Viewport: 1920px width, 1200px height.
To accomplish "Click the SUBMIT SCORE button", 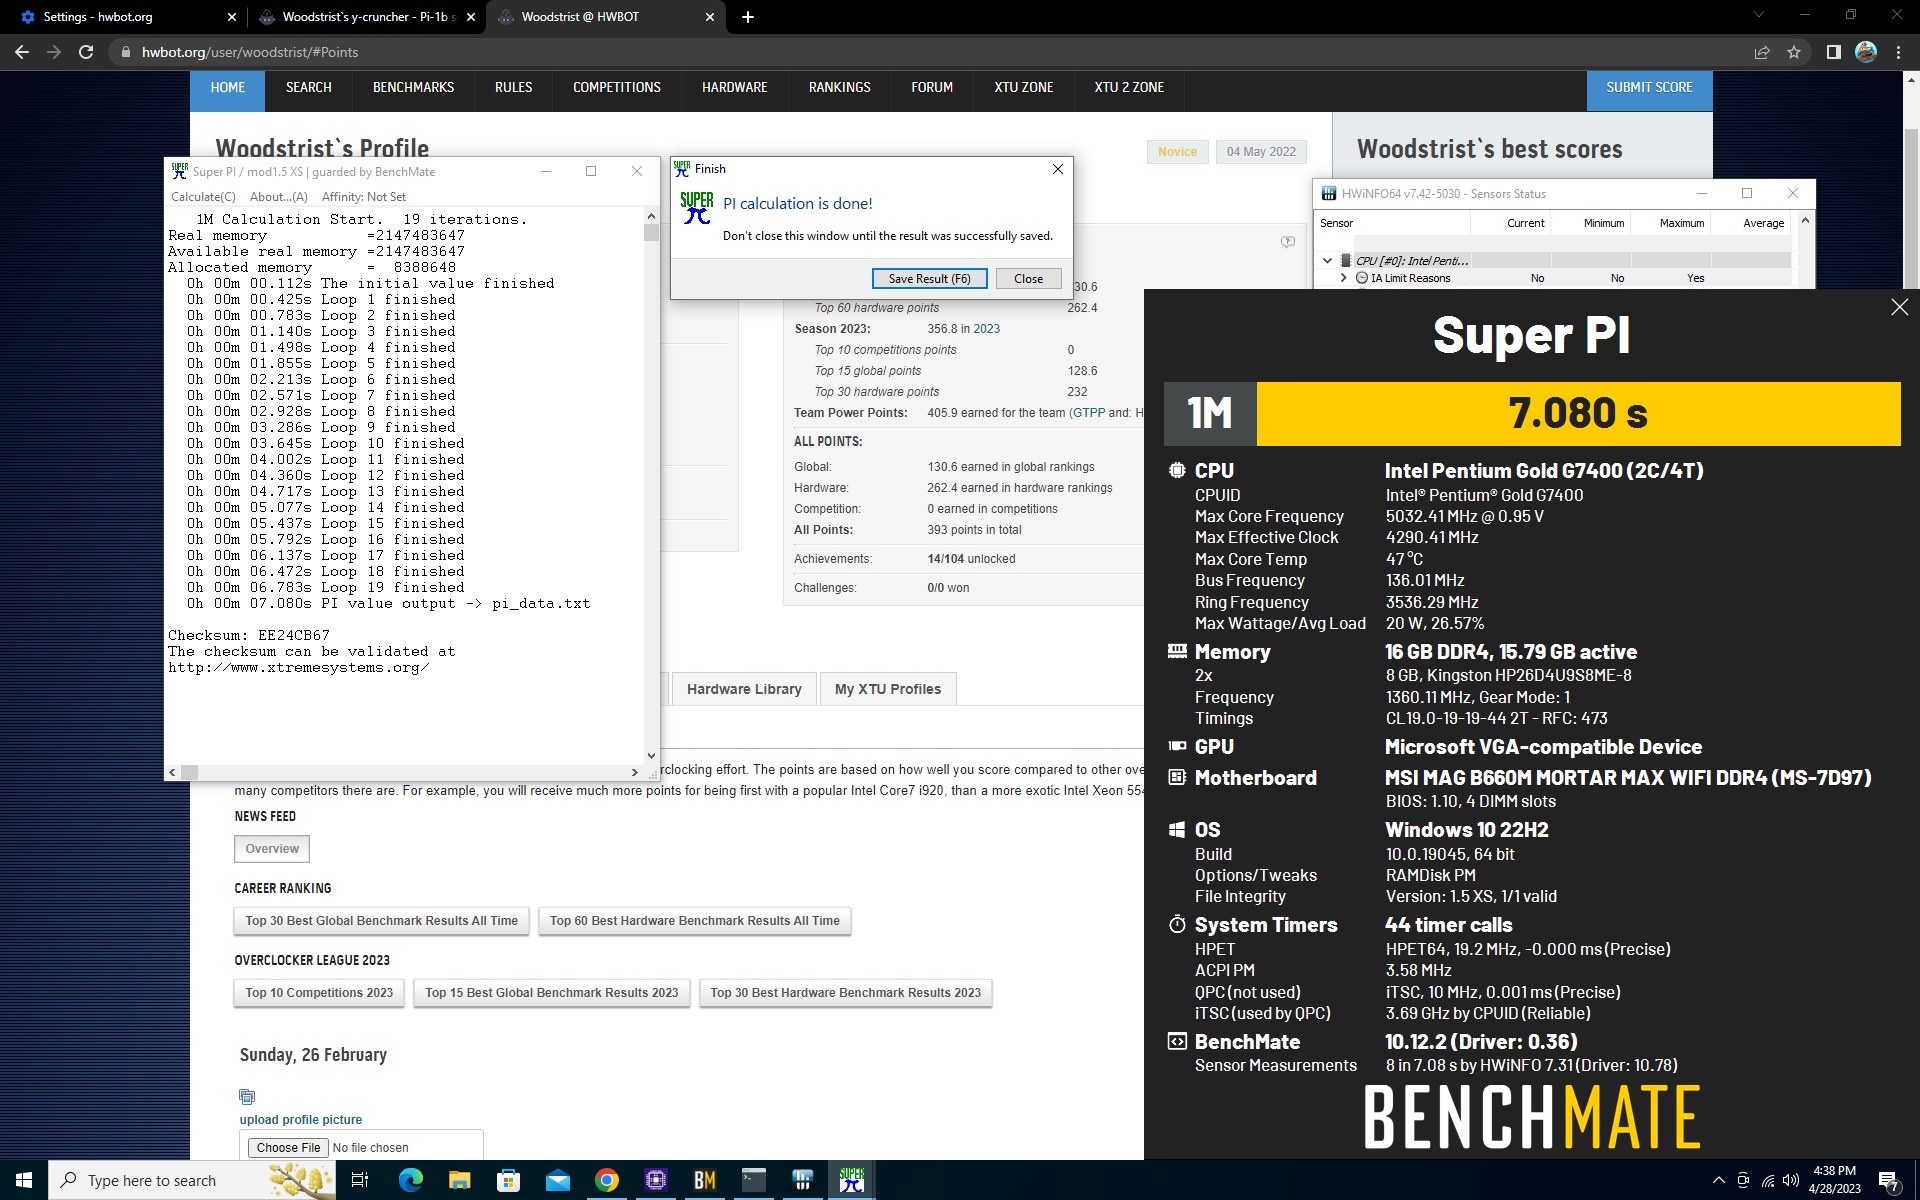I will point(1649,88).
